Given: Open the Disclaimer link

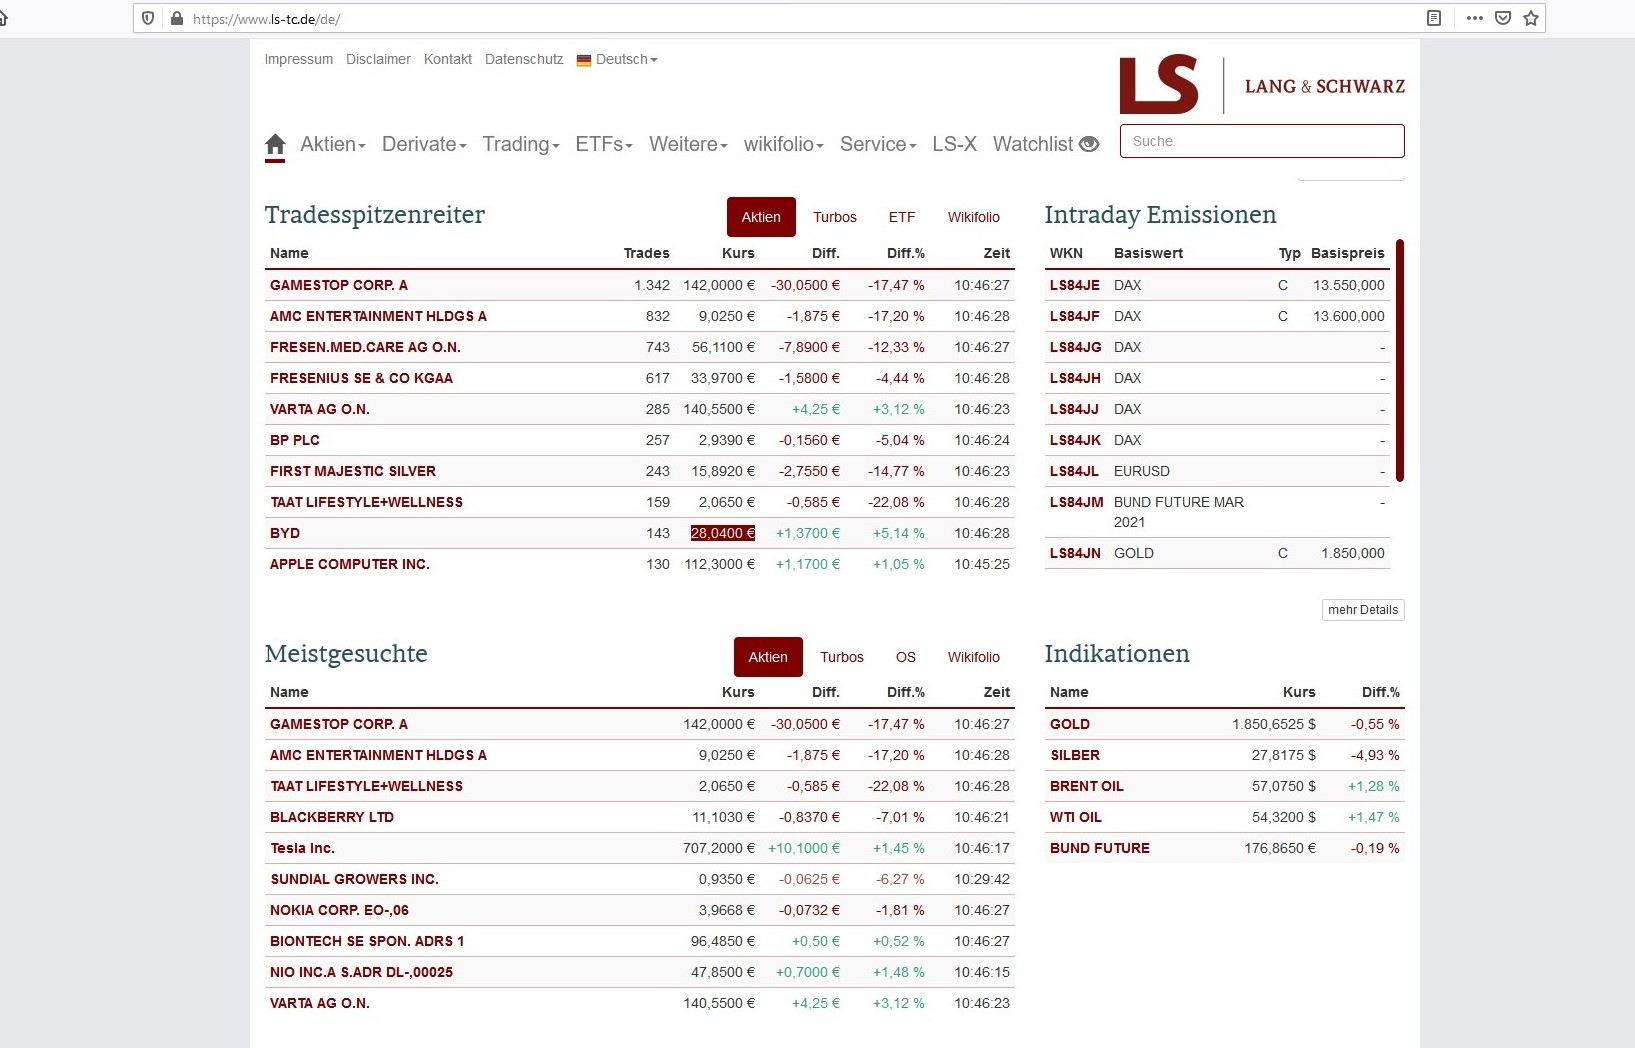Looking at the screenshot, I should [378, 59].
